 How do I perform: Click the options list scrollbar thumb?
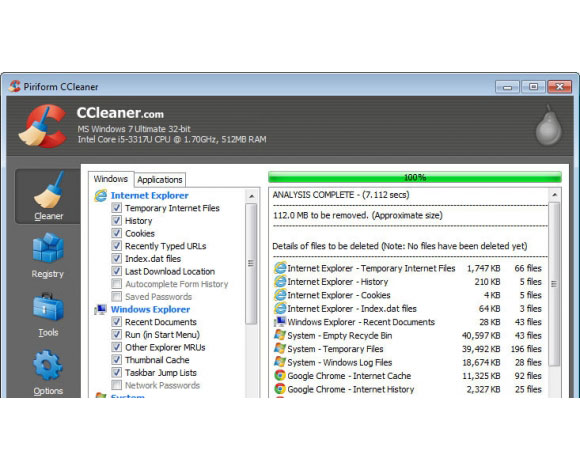(252, 264)
